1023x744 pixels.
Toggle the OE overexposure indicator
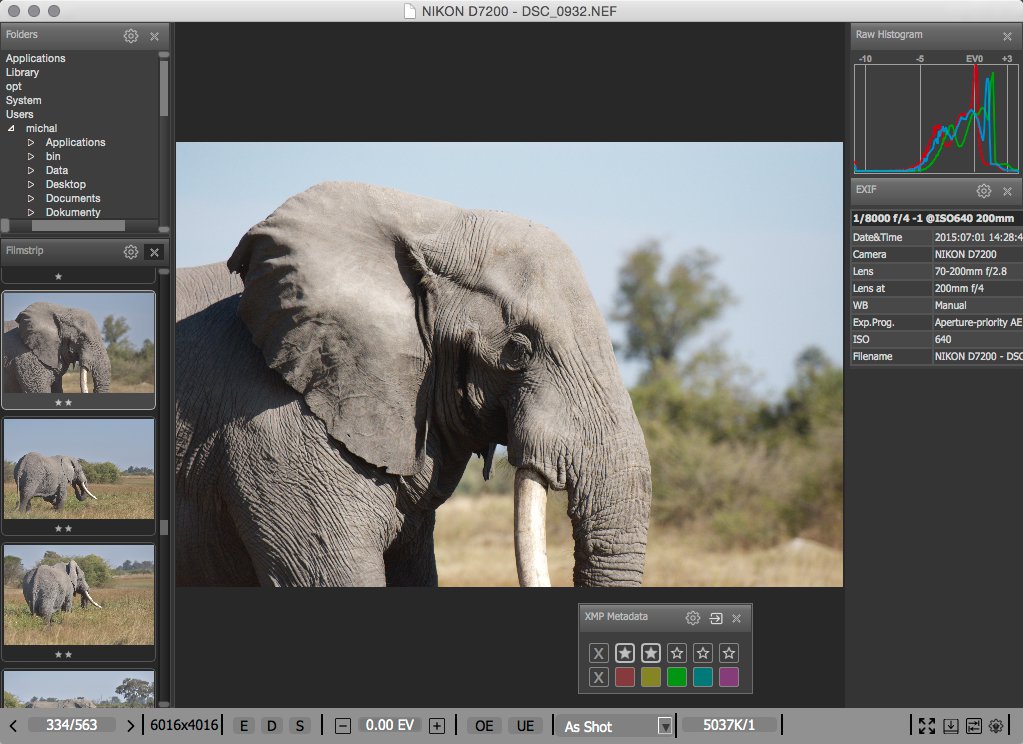coord(484,726)
